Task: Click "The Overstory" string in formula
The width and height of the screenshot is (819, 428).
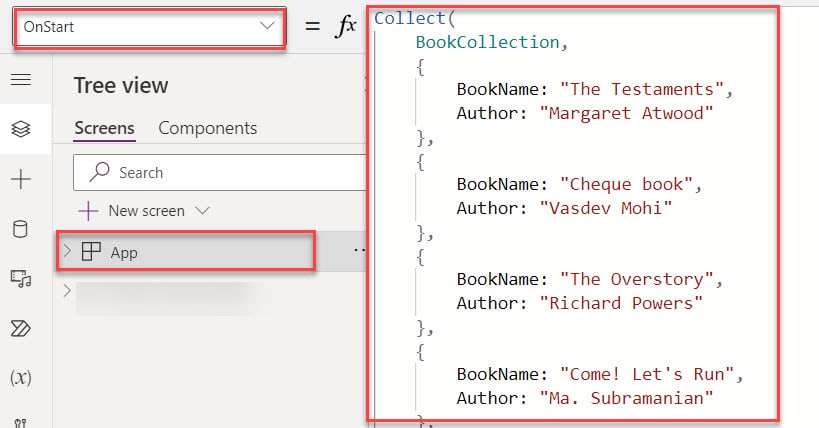Action: [636, 279]
